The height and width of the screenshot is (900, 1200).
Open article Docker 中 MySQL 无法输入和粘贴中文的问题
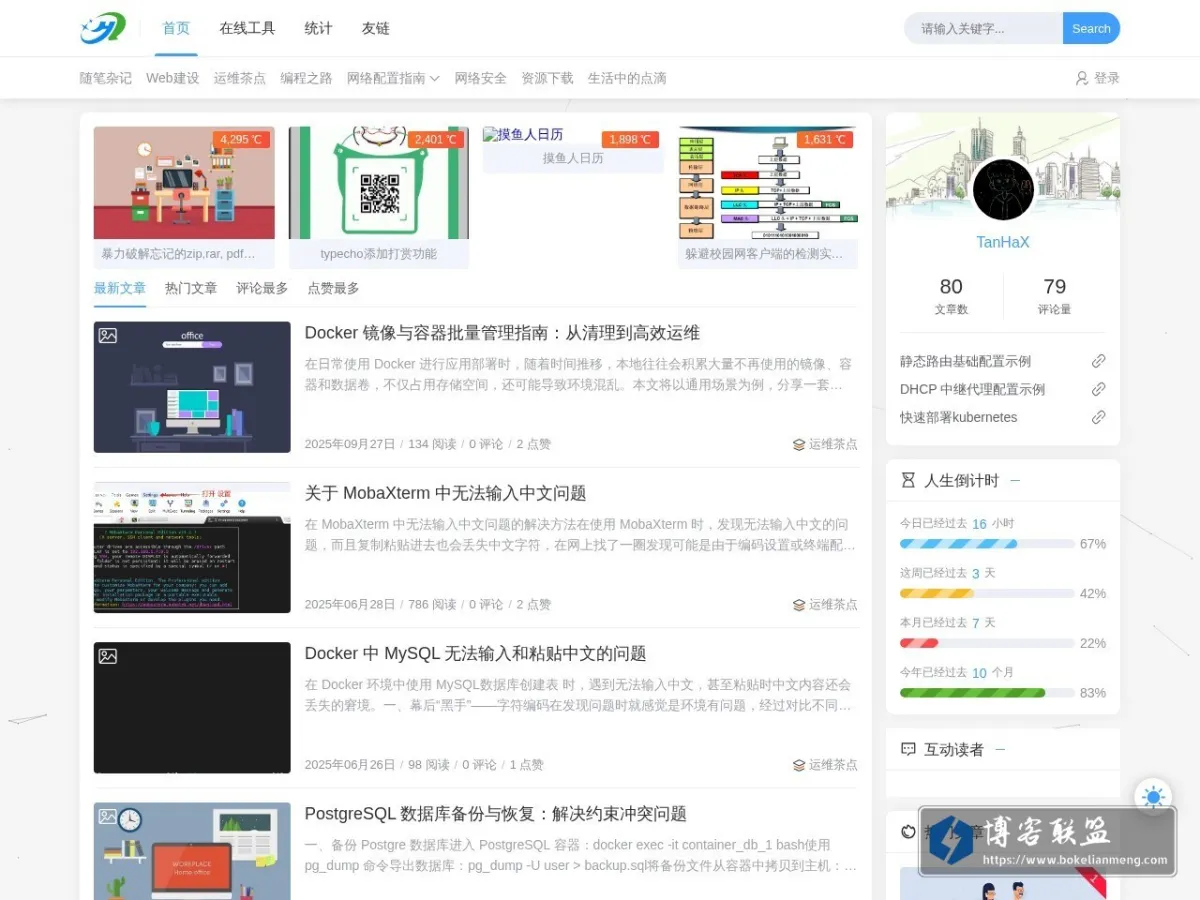pyautogui.click(x=475, y=653)
